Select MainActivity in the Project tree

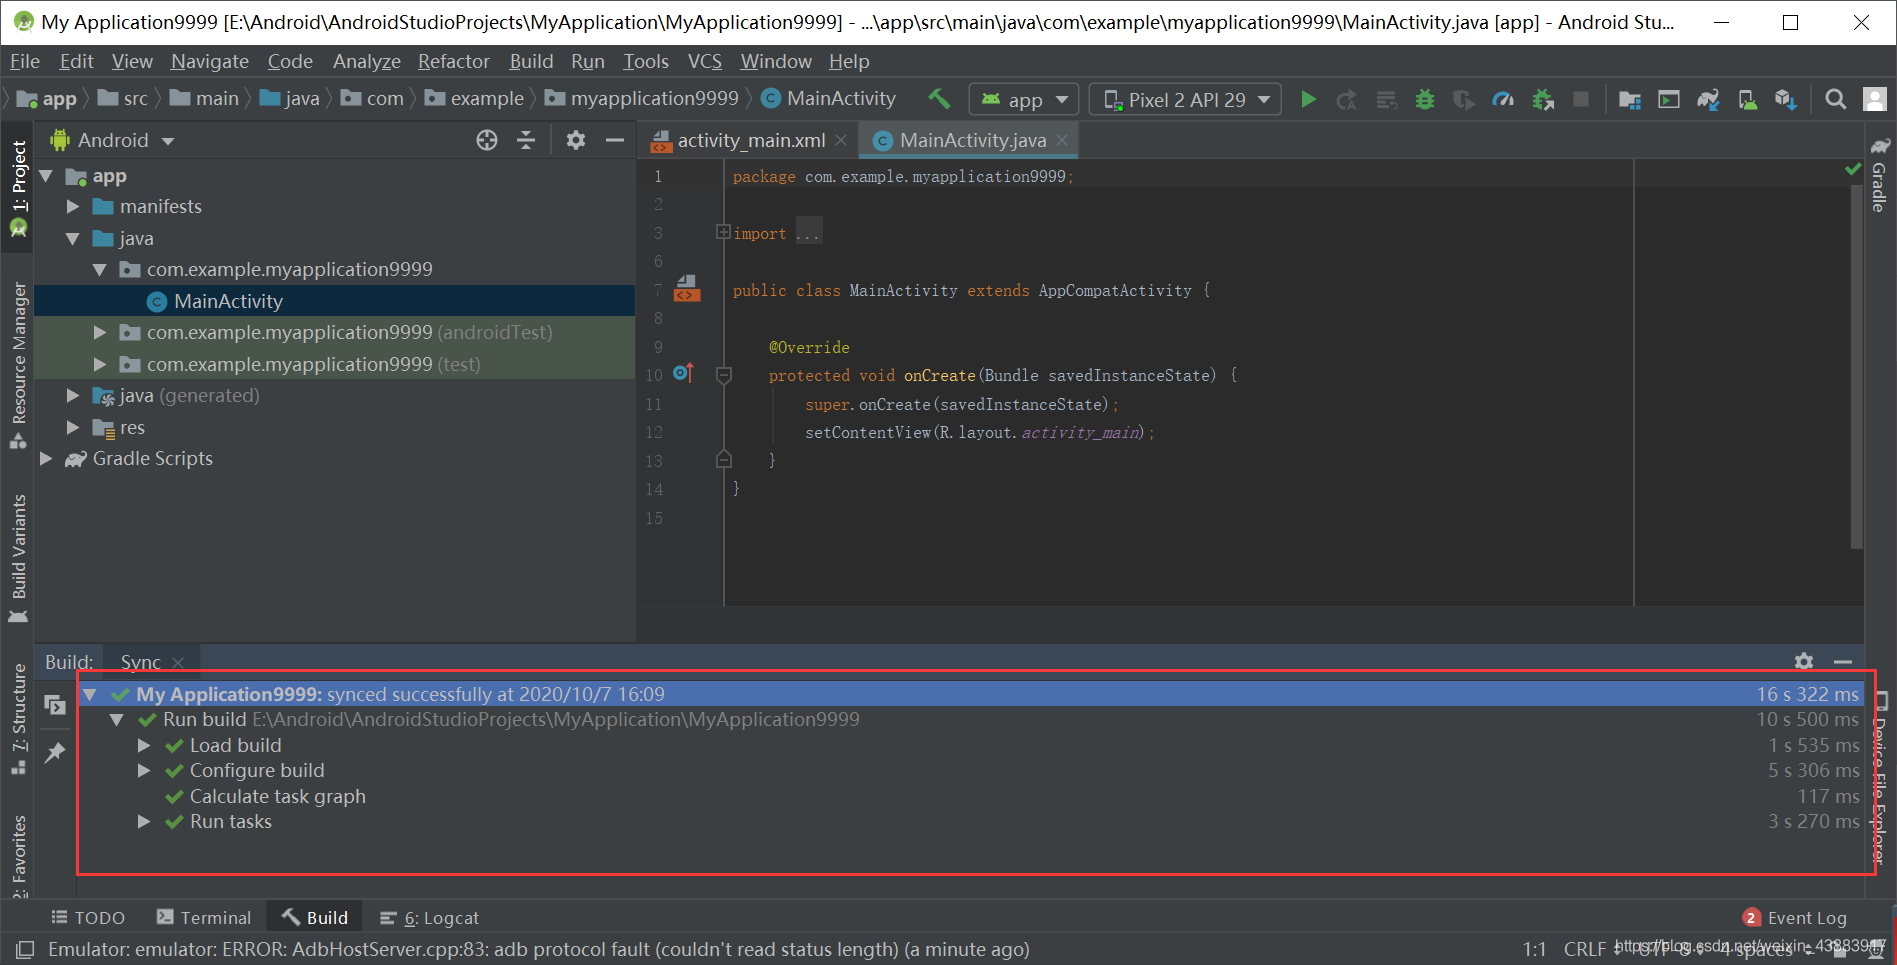[227, 300]
